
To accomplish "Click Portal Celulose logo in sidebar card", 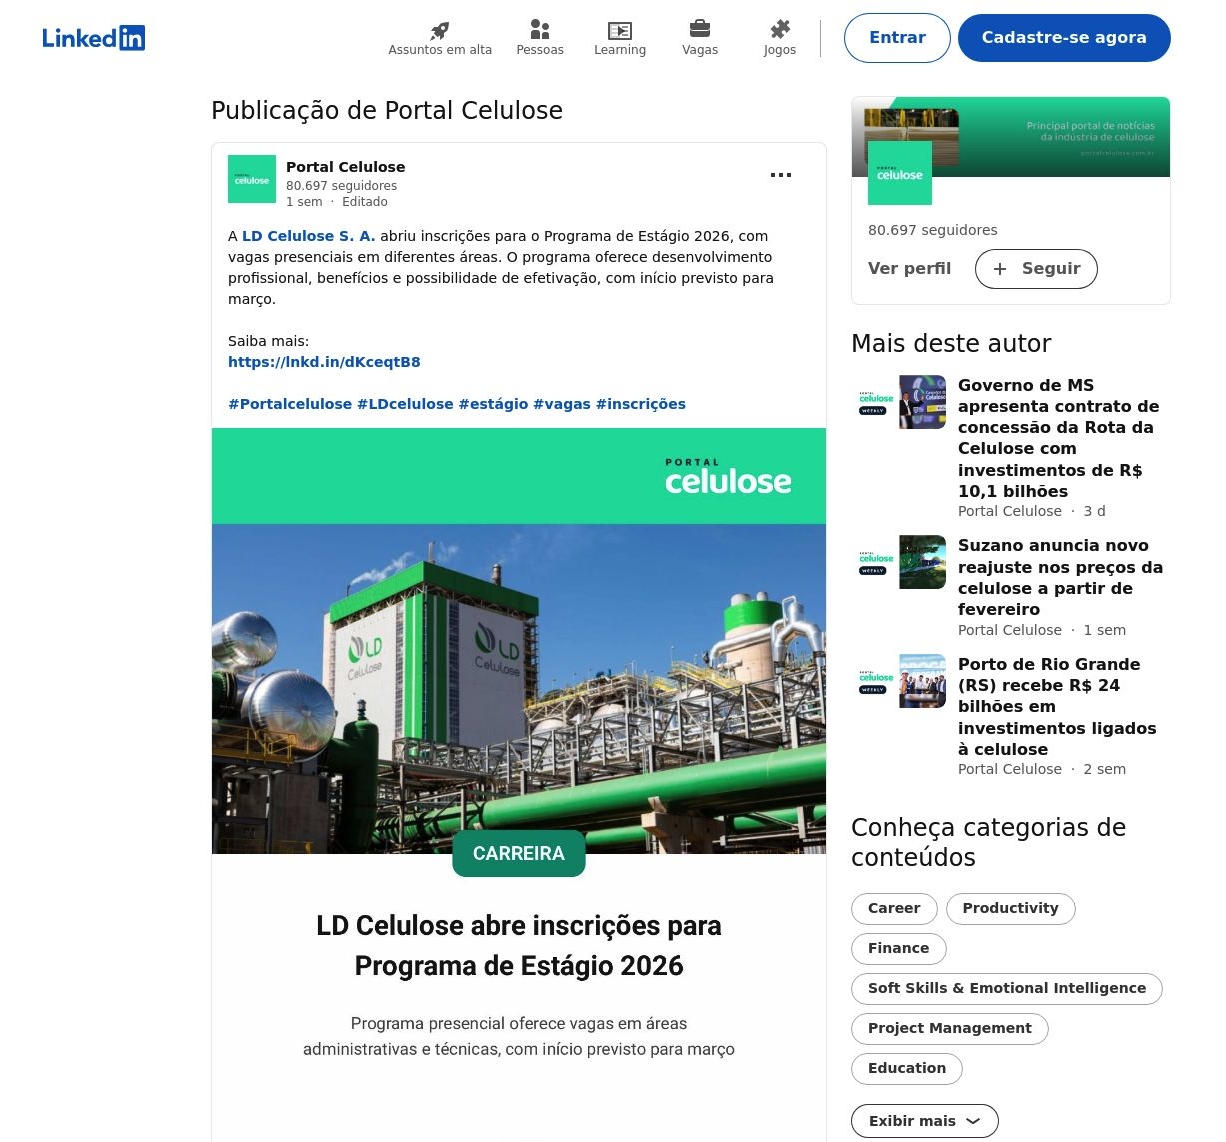I will (x=900, y=173).
